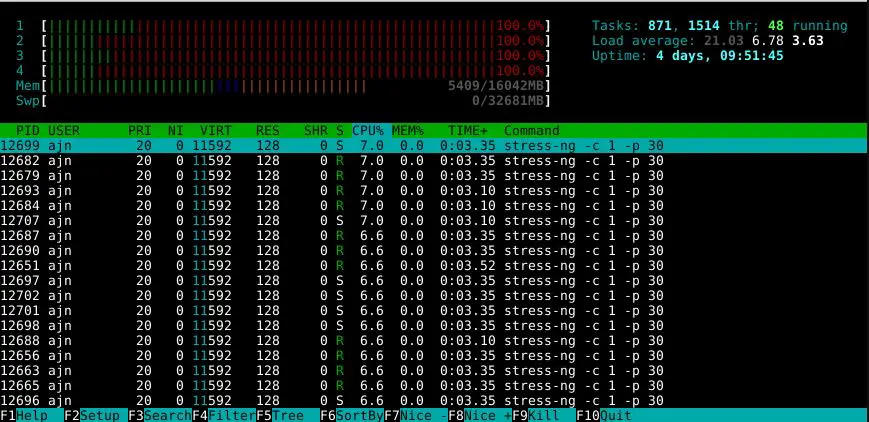This screenshot has width=869, height=422.
Task: Select process row with PID 12684
Action: 433,206
